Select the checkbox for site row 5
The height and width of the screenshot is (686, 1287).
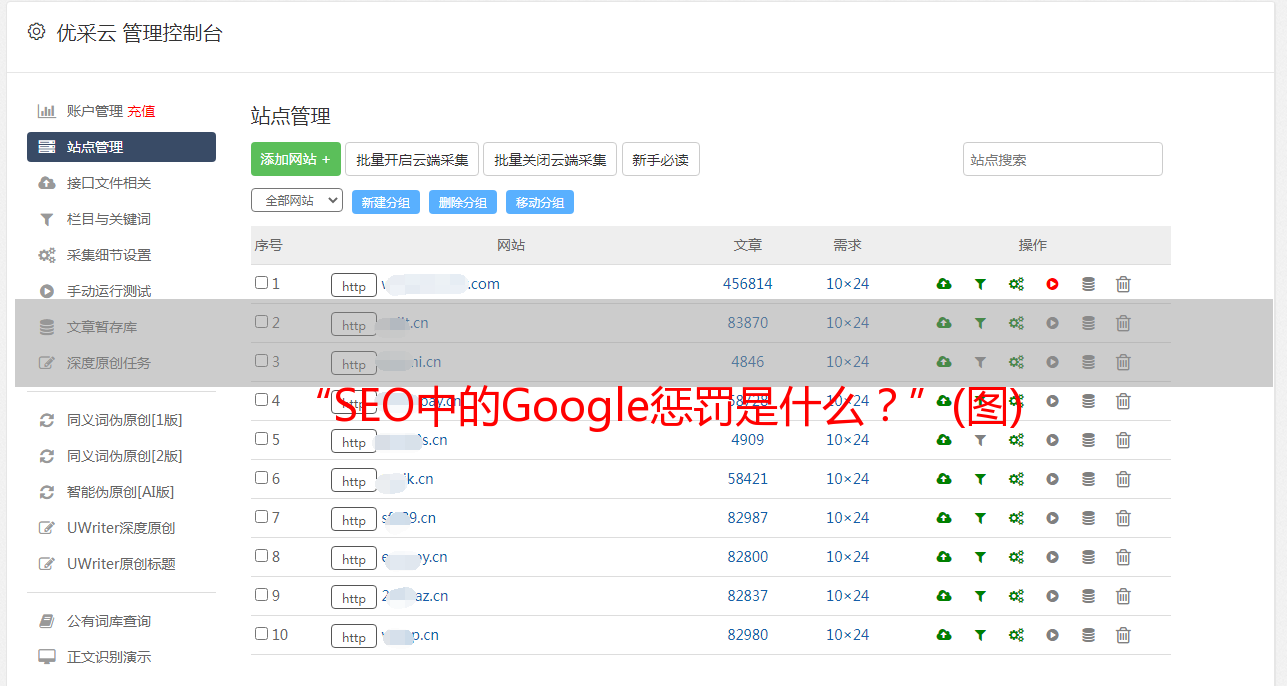click(261, 439)
